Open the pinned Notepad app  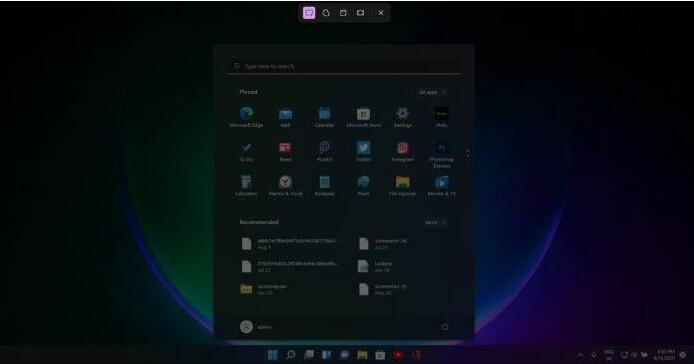coord(324,186)
